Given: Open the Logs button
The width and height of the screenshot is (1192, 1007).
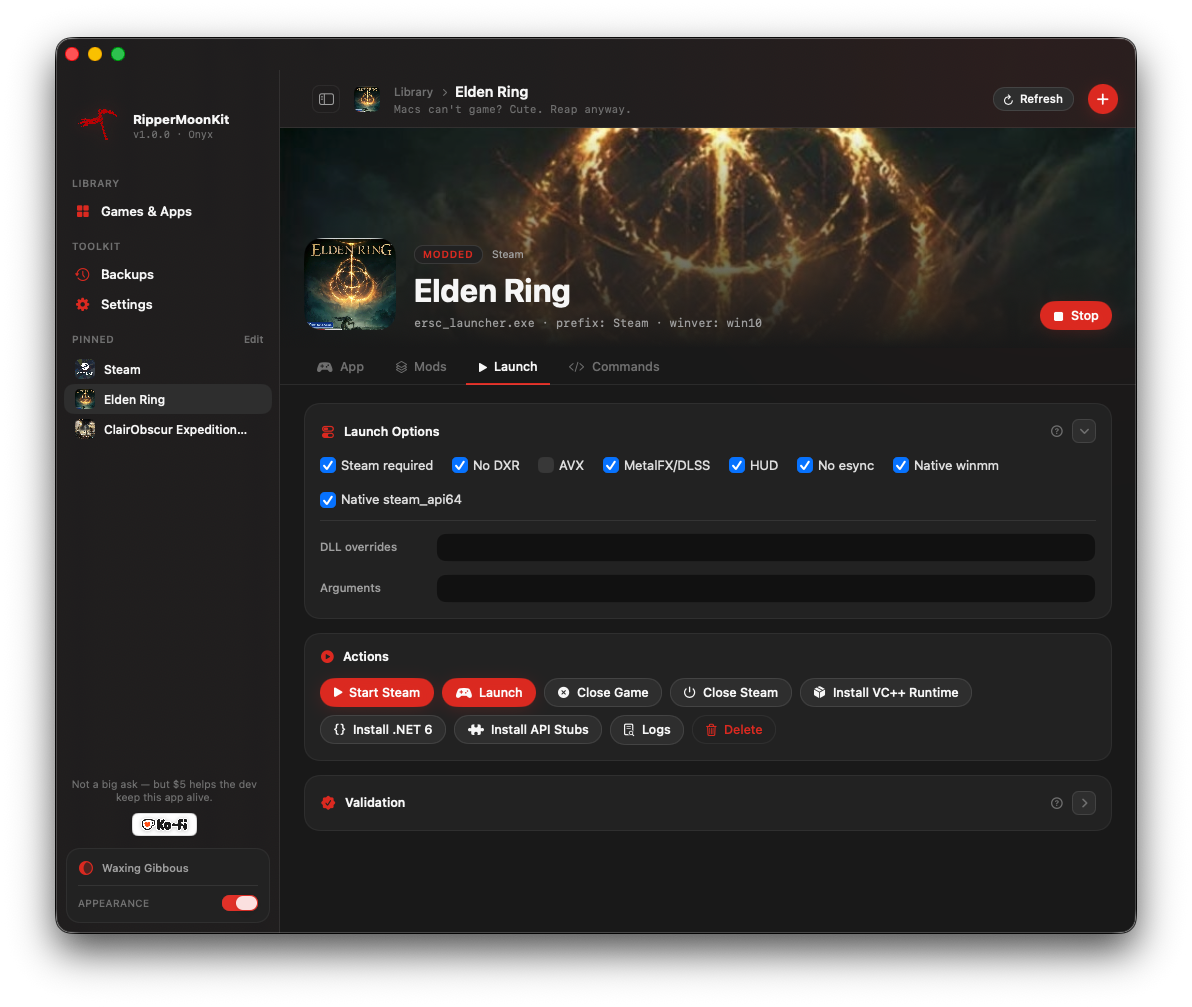Looking at the screenshot, I should [x=647, y=730].
